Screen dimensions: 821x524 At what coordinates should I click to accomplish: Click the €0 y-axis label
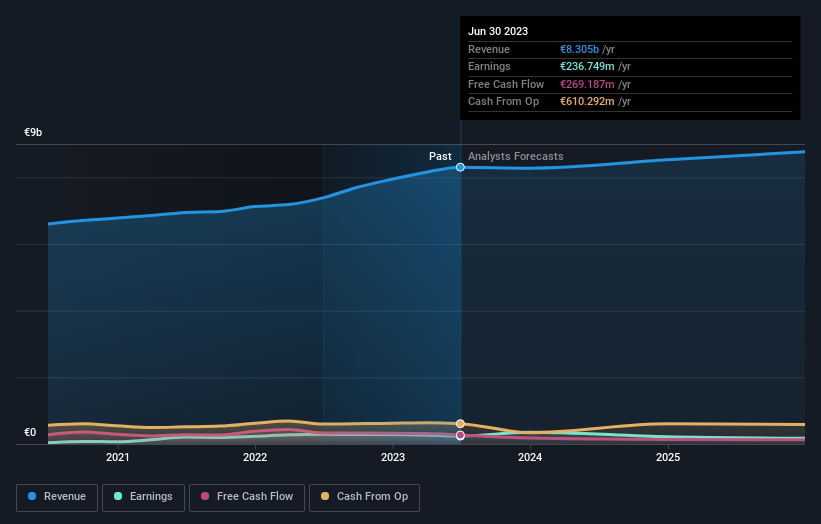(x=30, y=432)
